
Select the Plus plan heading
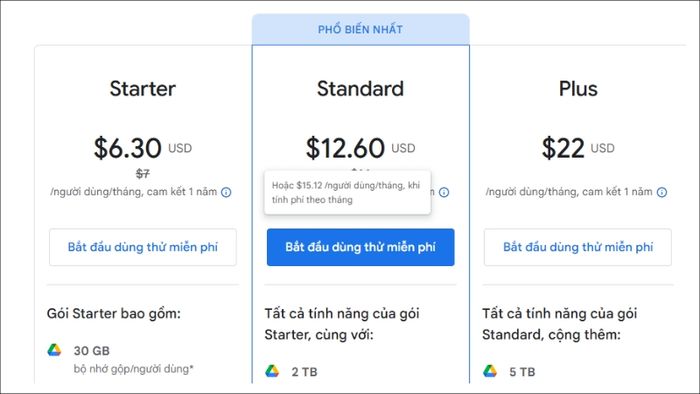pos(578,88)
